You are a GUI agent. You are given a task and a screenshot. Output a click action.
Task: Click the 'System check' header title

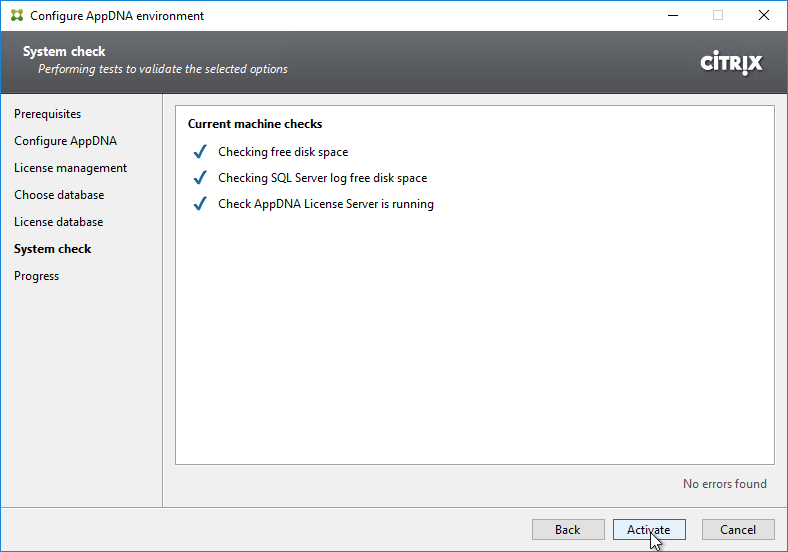coord(64,51)
